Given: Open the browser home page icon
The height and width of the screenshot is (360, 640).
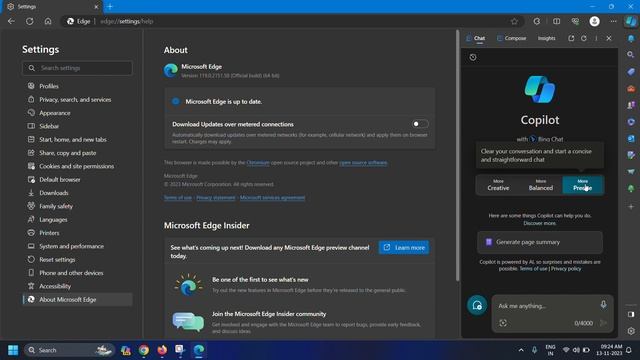Looking at the screenshot, I should [48, 21].
